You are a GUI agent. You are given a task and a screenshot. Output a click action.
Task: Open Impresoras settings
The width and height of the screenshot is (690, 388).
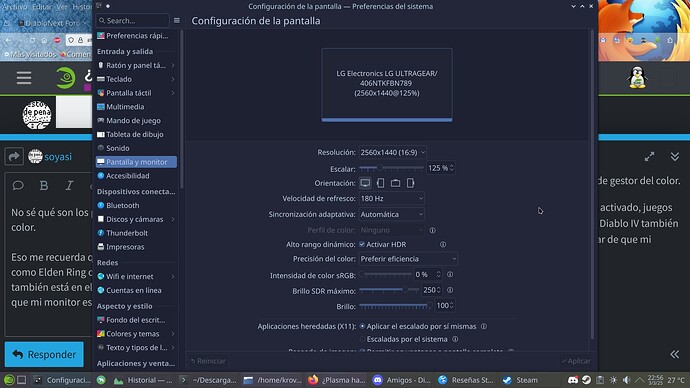click(x=136, y=247)
